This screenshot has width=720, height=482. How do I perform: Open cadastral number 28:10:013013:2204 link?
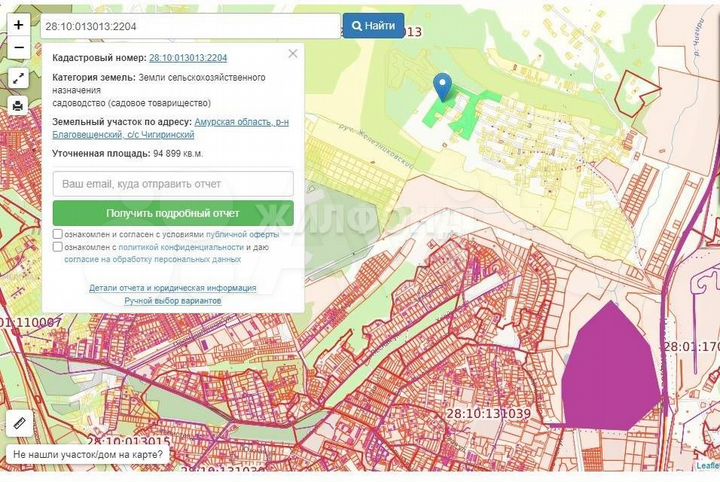[x=188, y=59]
